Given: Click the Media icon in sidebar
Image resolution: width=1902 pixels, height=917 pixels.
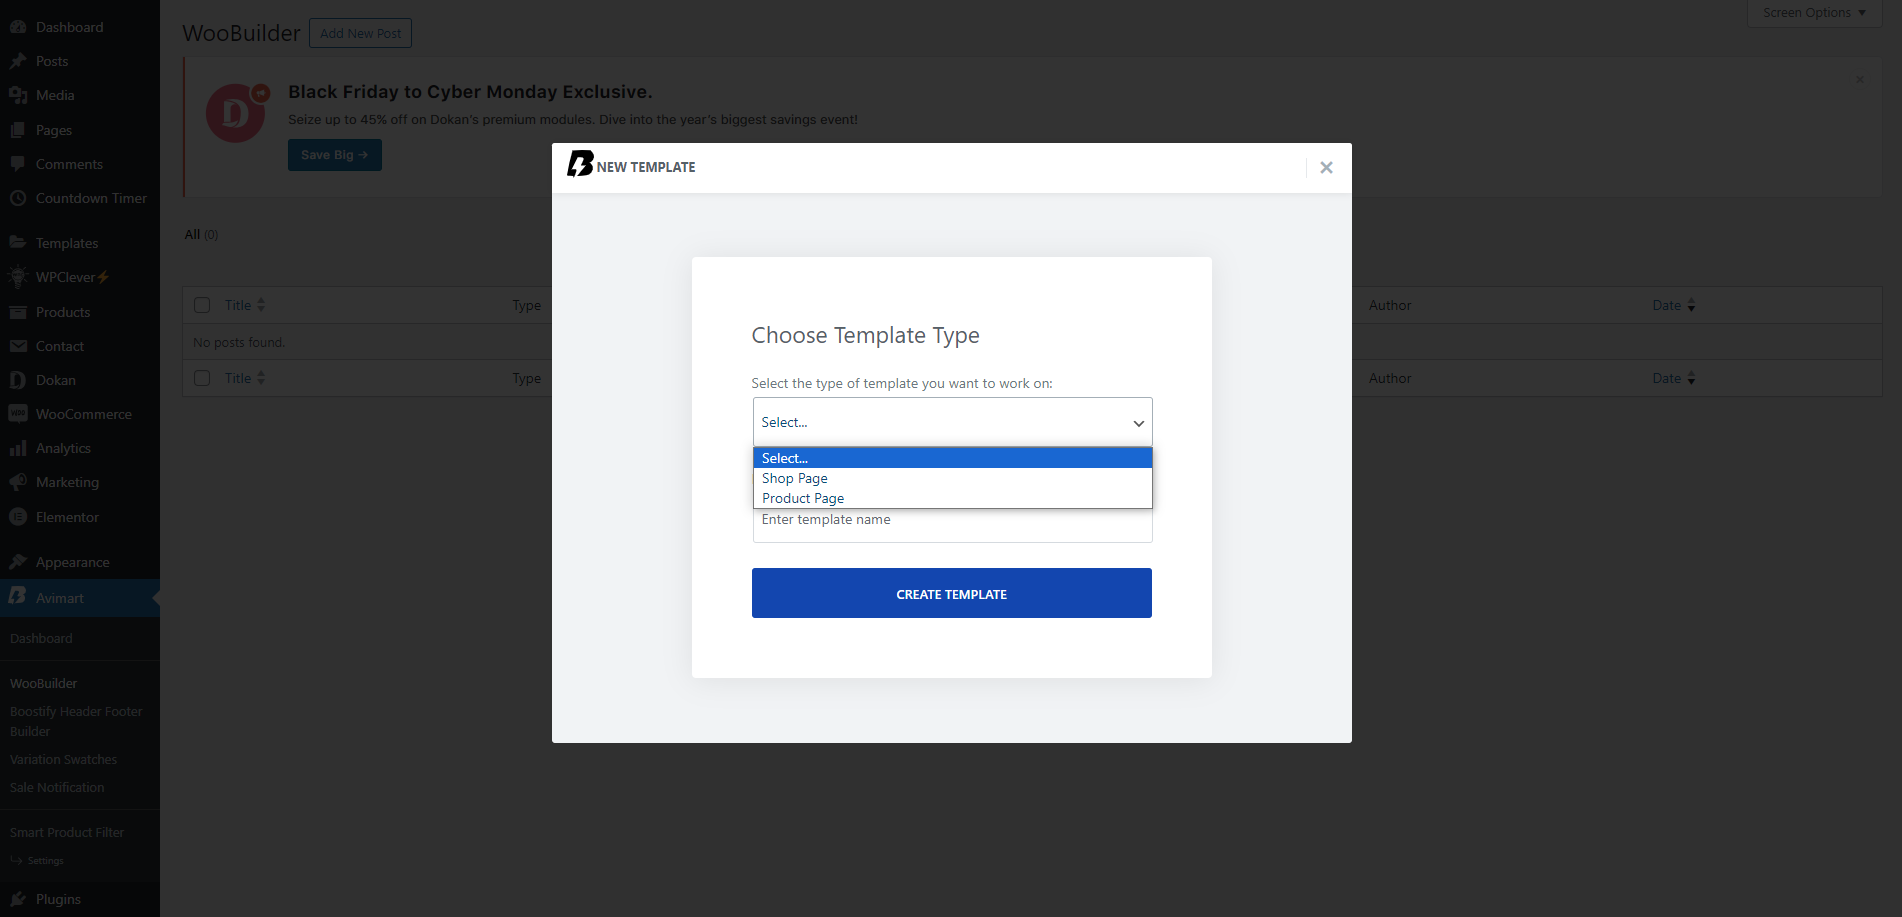Looking at the screenshot, I should (x=18, y=95).
